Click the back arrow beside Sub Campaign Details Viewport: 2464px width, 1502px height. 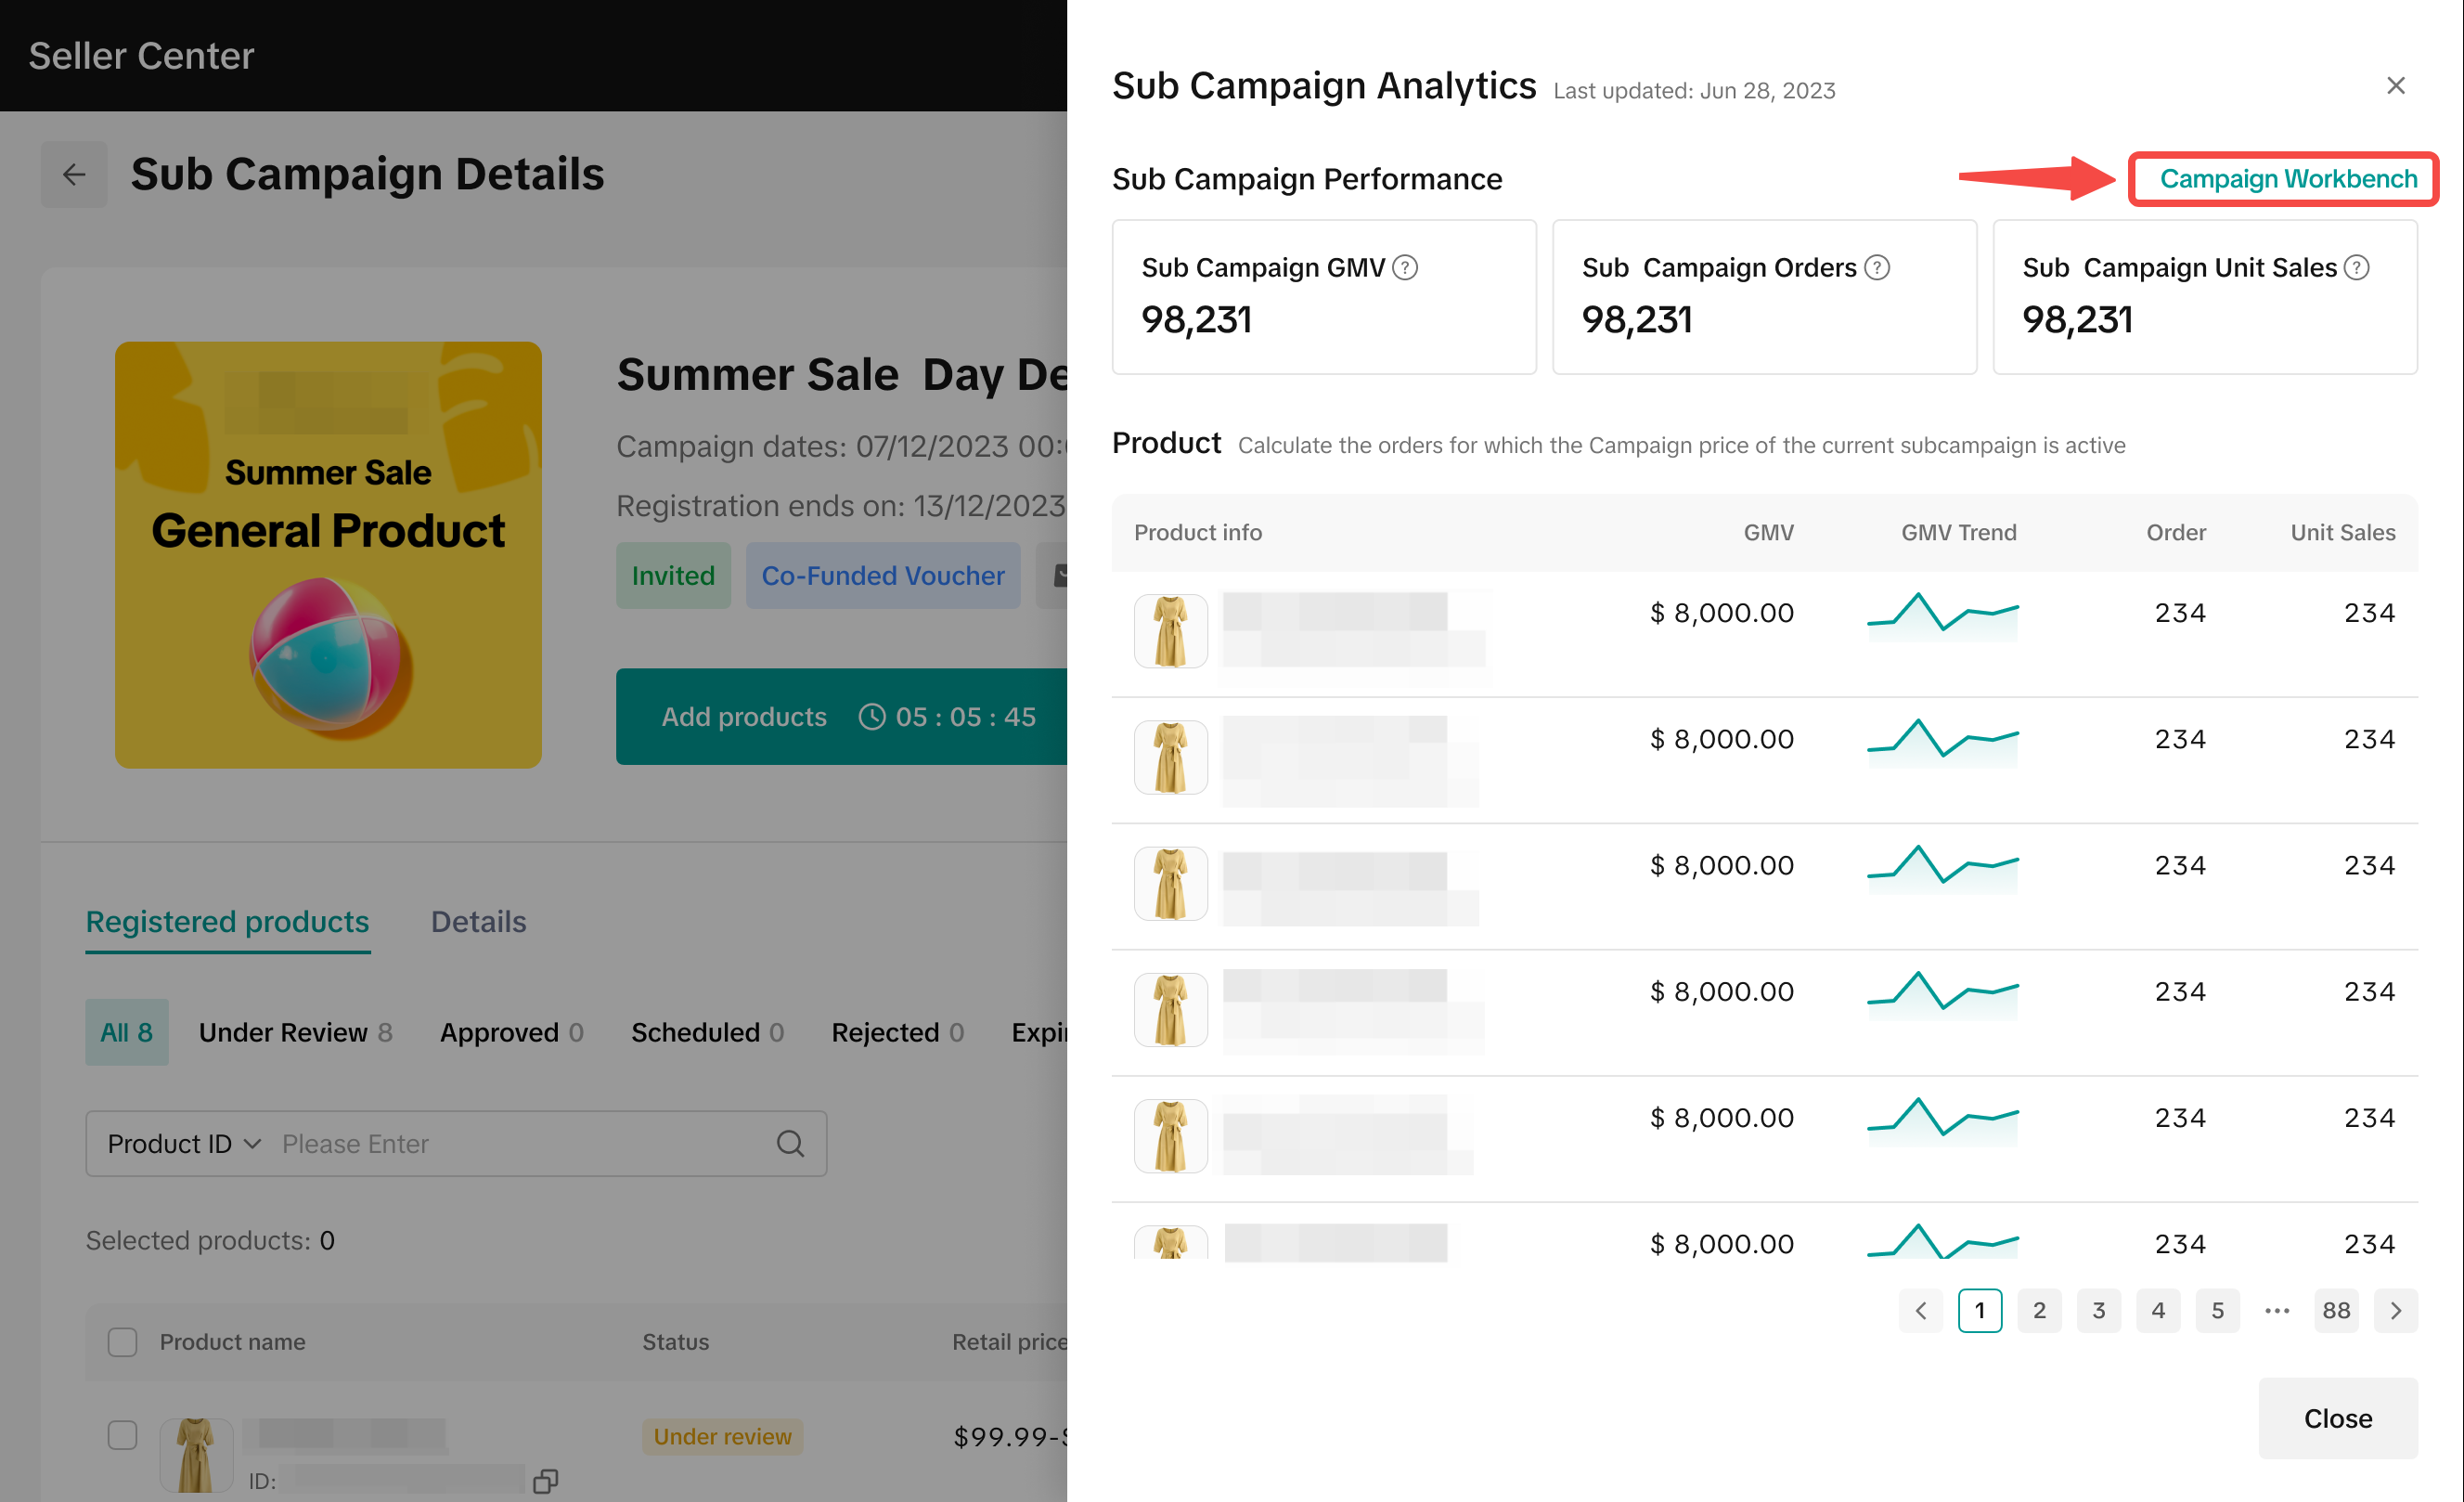pyautogui.click(x=73, y=175)
